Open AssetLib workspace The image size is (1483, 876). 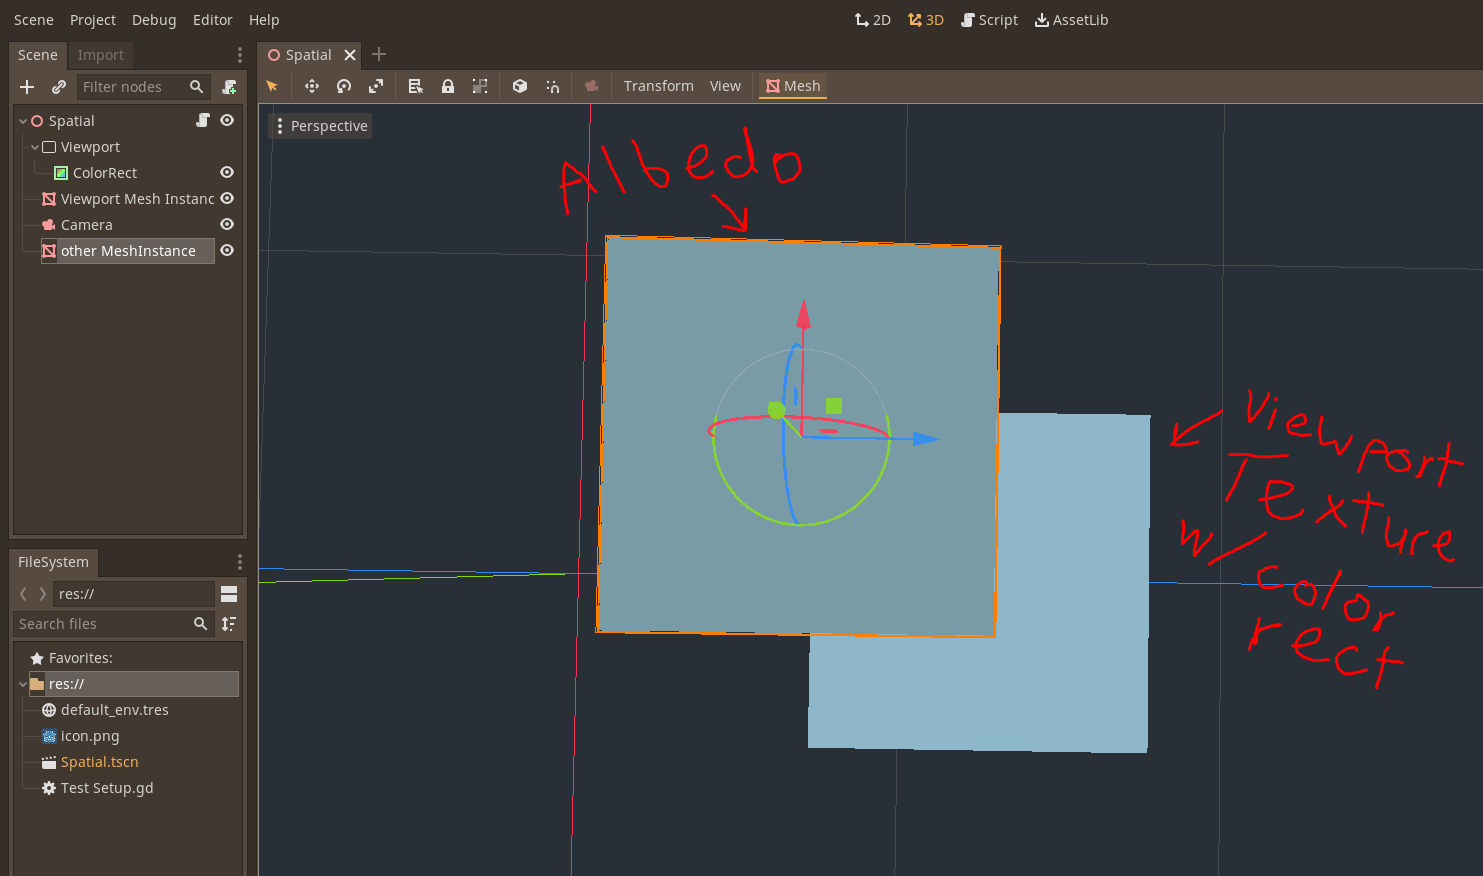coord(1071,20)
